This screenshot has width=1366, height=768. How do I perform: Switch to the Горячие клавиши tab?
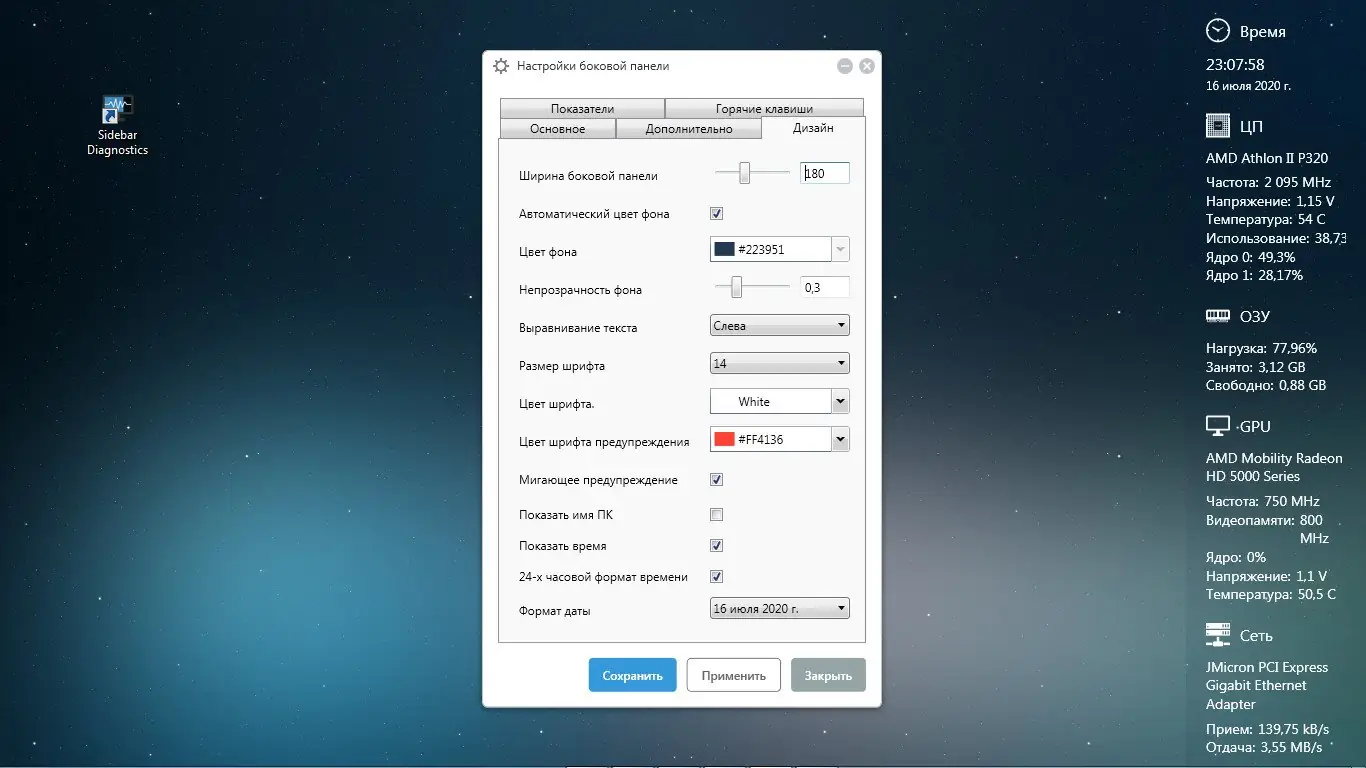pos(764,108)
